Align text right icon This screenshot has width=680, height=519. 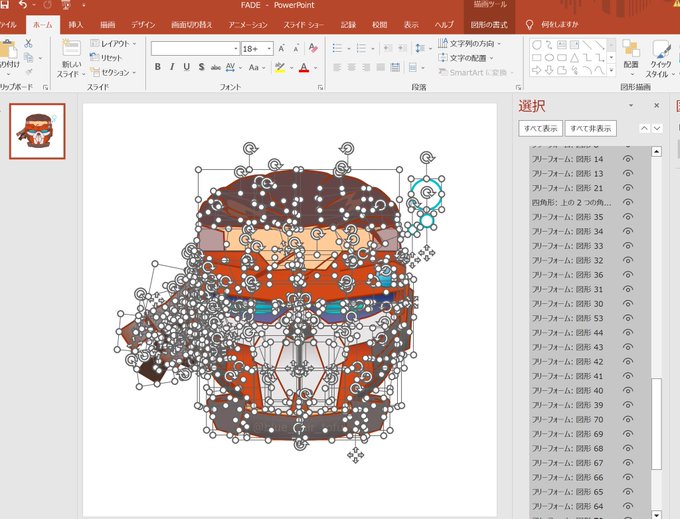click(x=366, y=68)
